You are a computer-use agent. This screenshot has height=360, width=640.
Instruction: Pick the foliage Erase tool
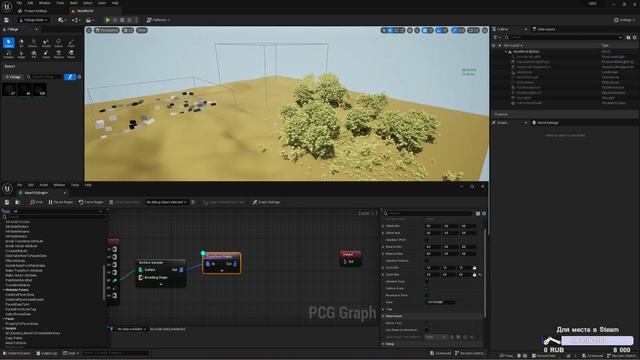coord(46,54)
